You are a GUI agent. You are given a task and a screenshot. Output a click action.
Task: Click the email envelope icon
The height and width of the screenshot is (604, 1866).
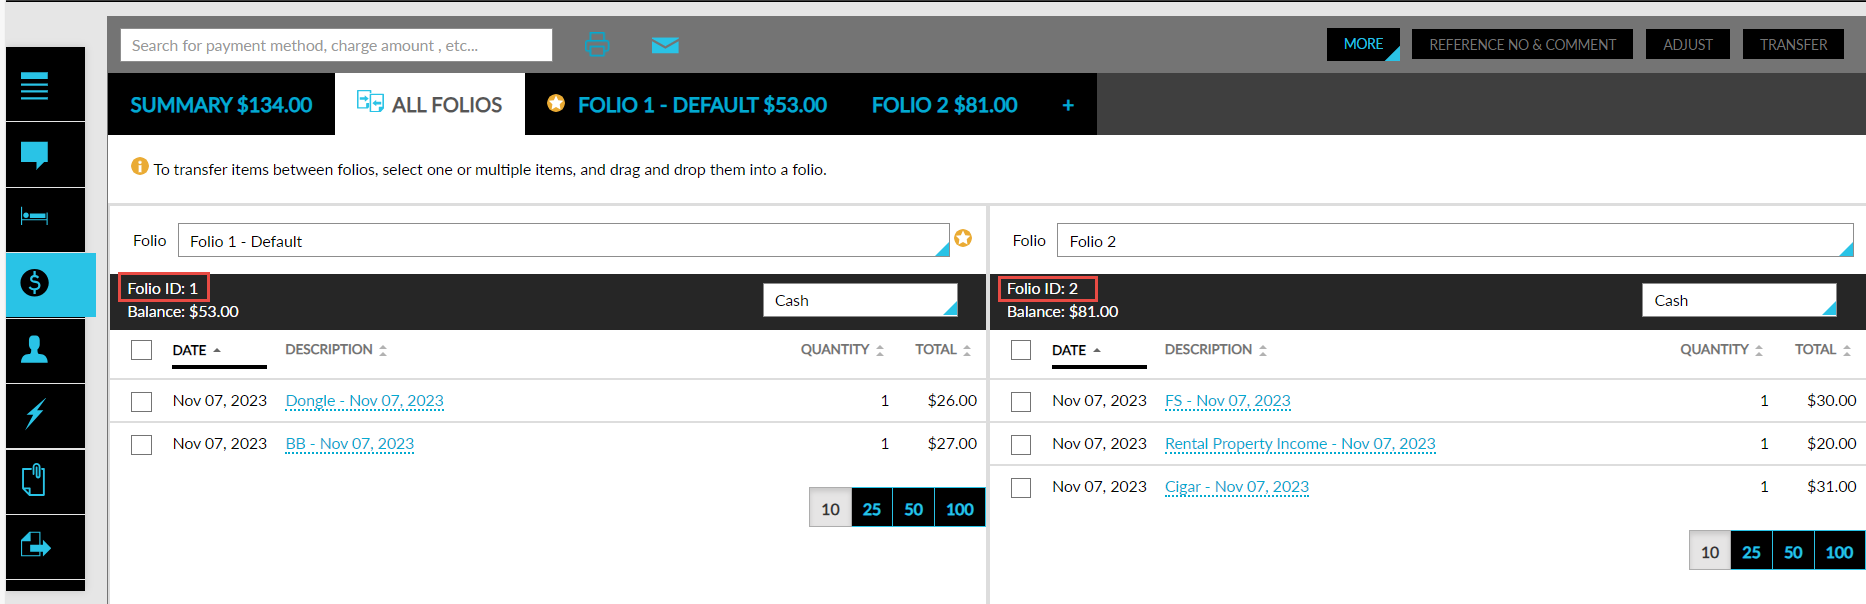pos(665,45)
